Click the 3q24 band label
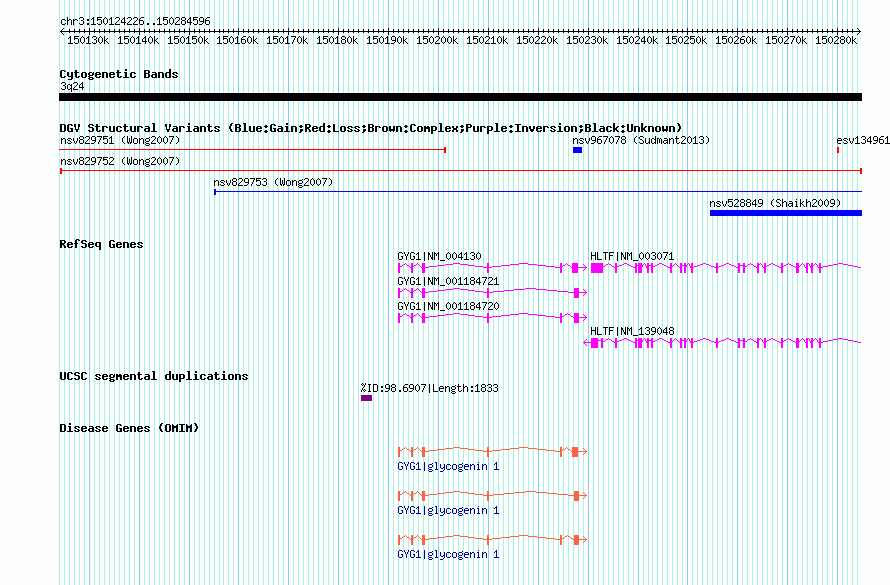Image resolution: width=890 pixels, height=585 pixels. [x=72, y=86]
